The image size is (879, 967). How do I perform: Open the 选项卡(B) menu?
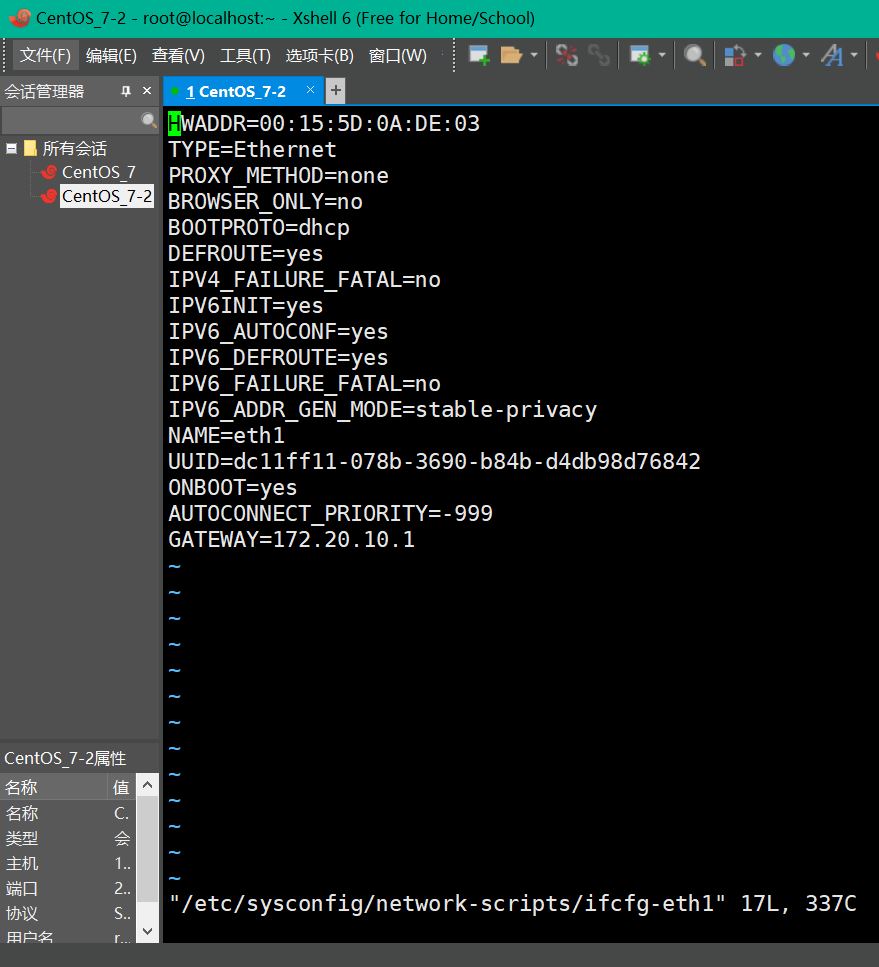pos(320,56)
